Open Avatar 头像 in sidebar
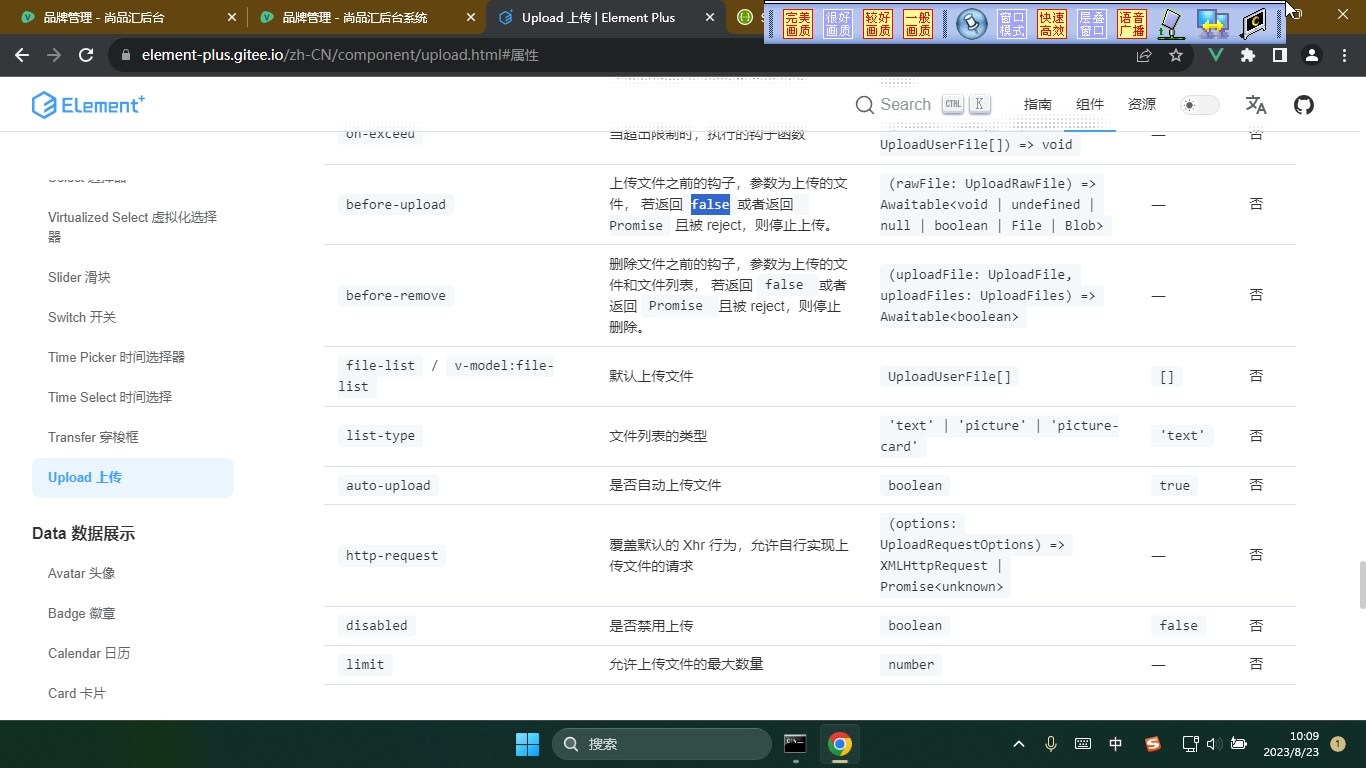 (x=81, y=573)
